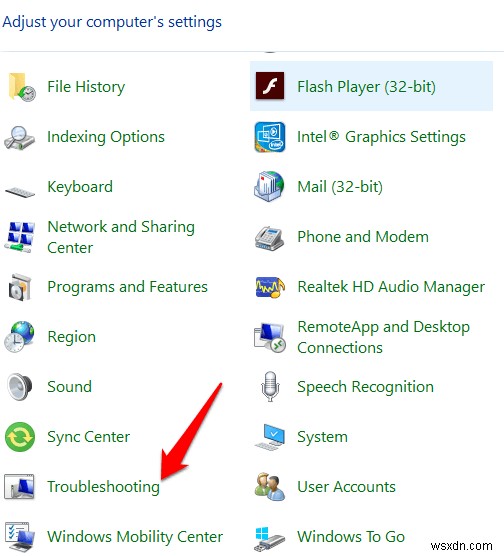Open the Sound settings link
Viewport: 504px width, 556px height.
[x=70, y=387]
